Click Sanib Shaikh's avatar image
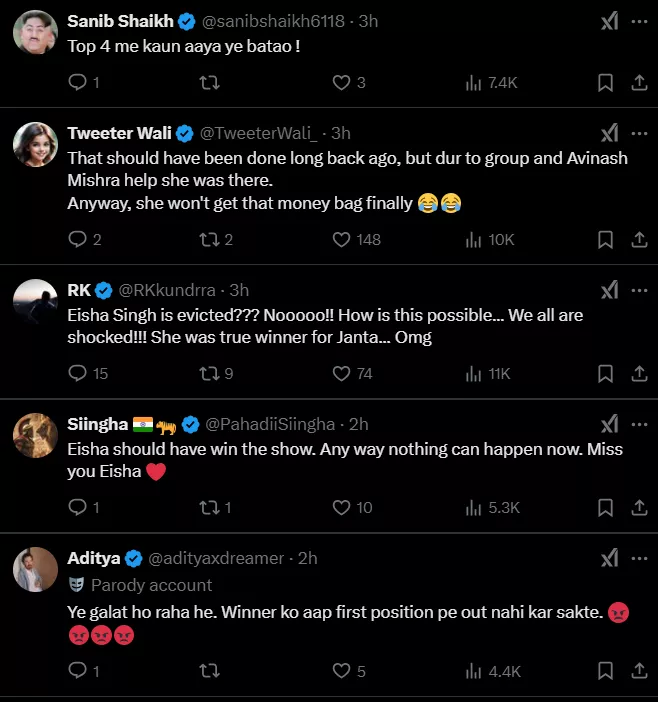Viewport: 658px width, 702px height. pyautogui.click(x=34, y=34)
